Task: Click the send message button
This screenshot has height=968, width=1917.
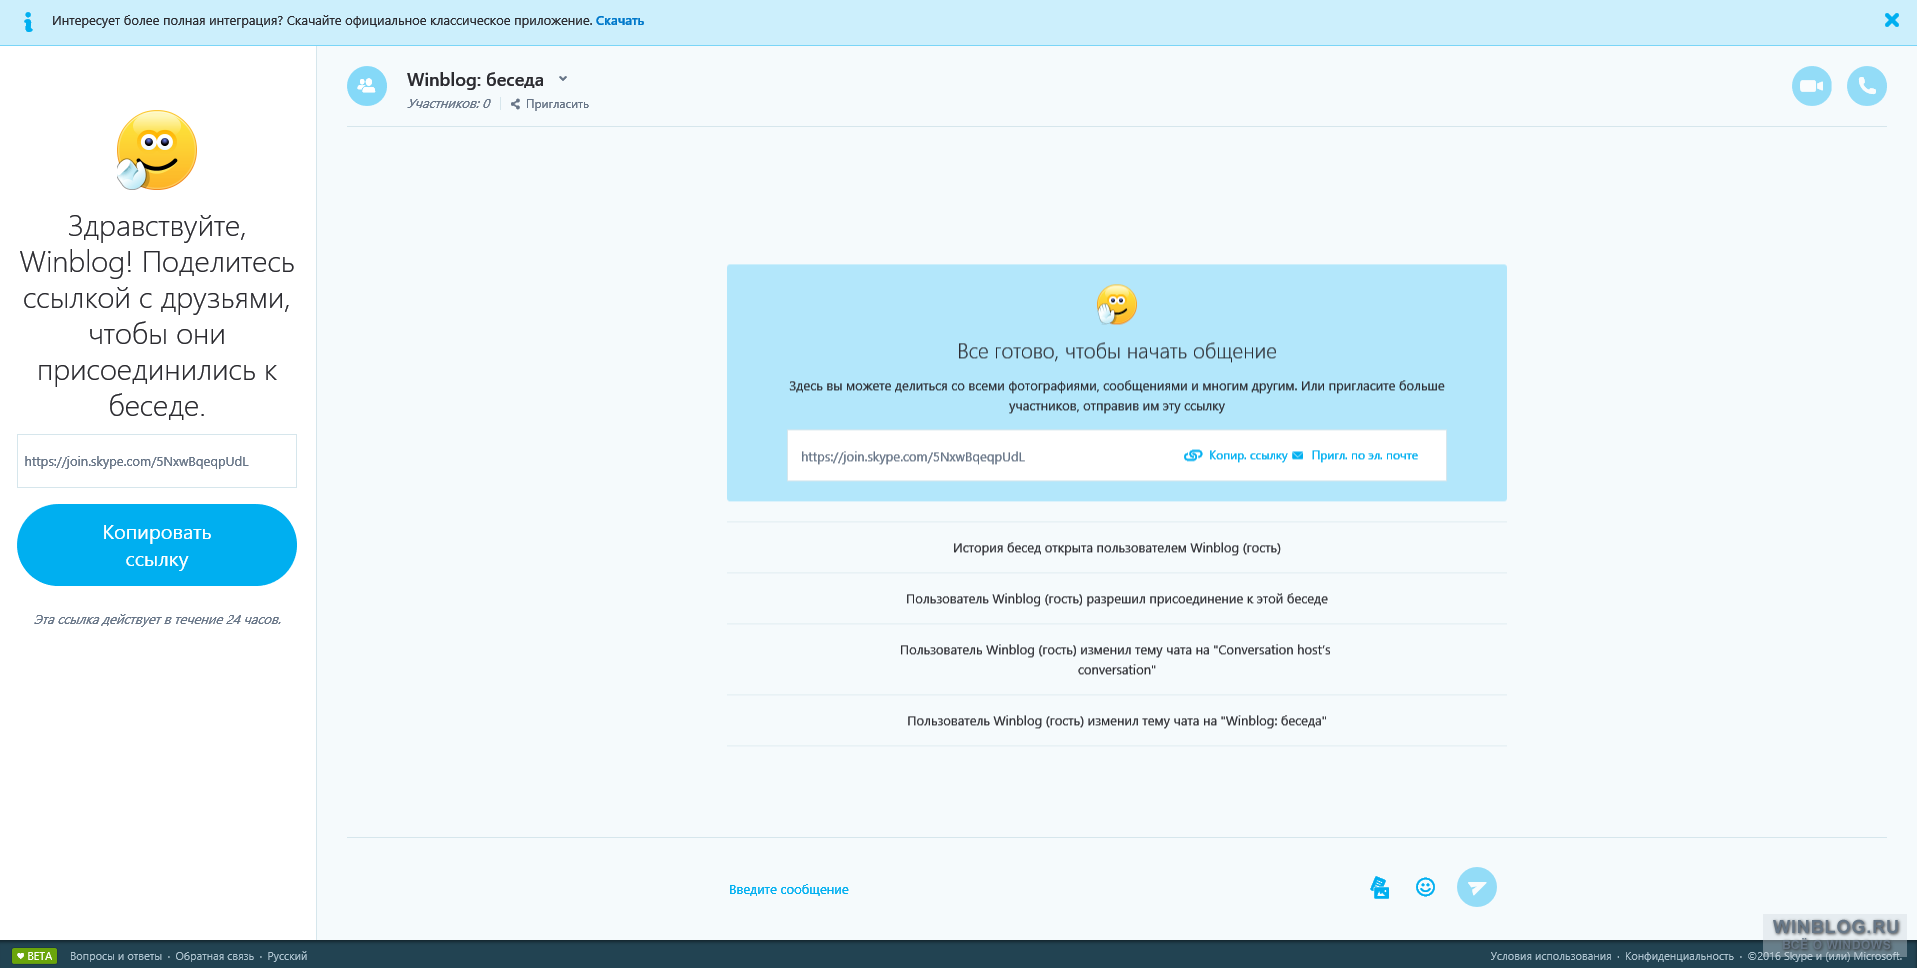Action: point(1476,887)
